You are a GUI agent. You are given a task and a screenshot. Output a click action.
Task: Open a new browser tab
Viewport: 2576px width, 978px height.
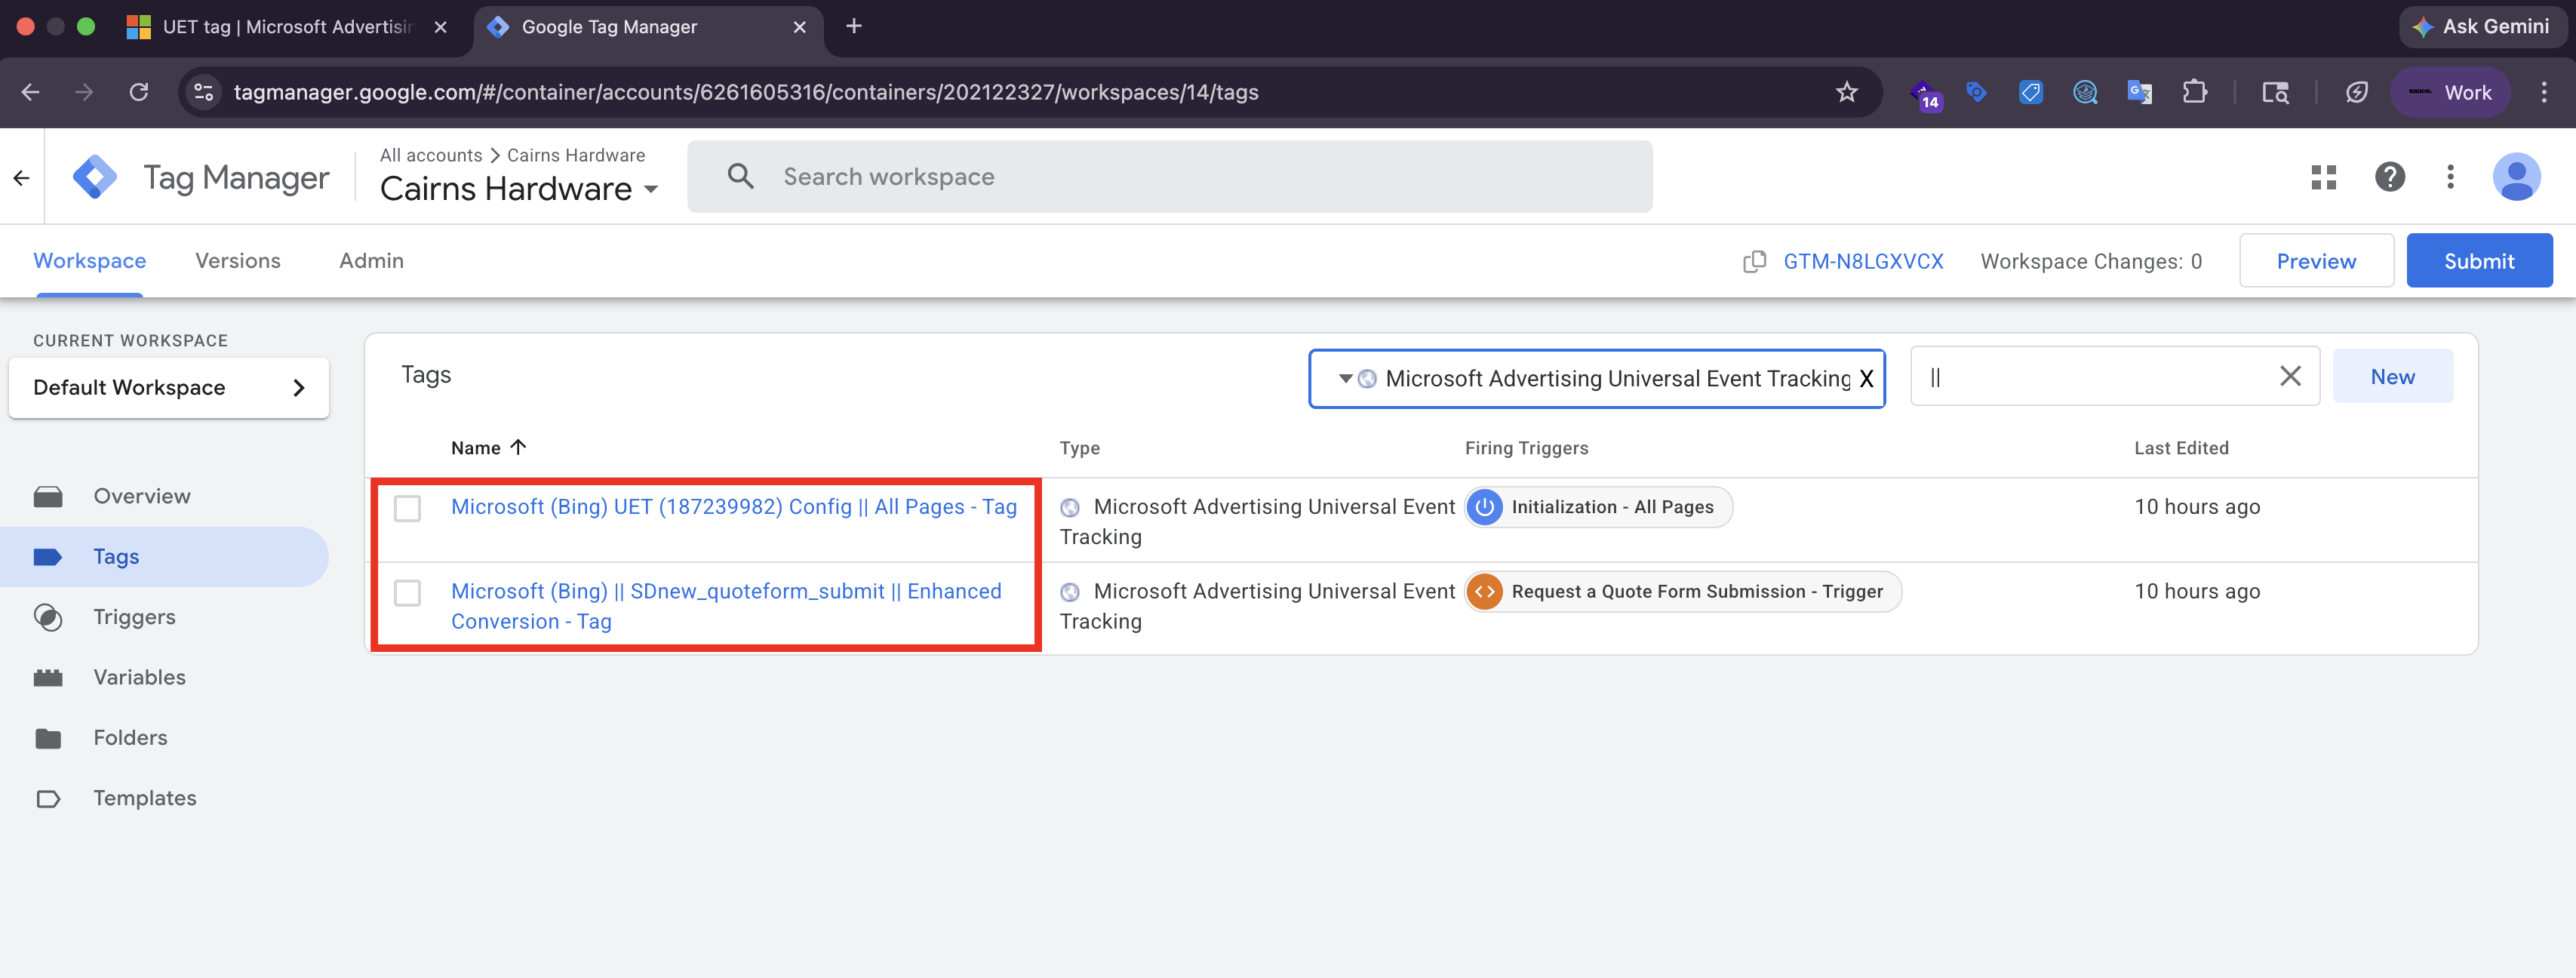tap(853, 27)
